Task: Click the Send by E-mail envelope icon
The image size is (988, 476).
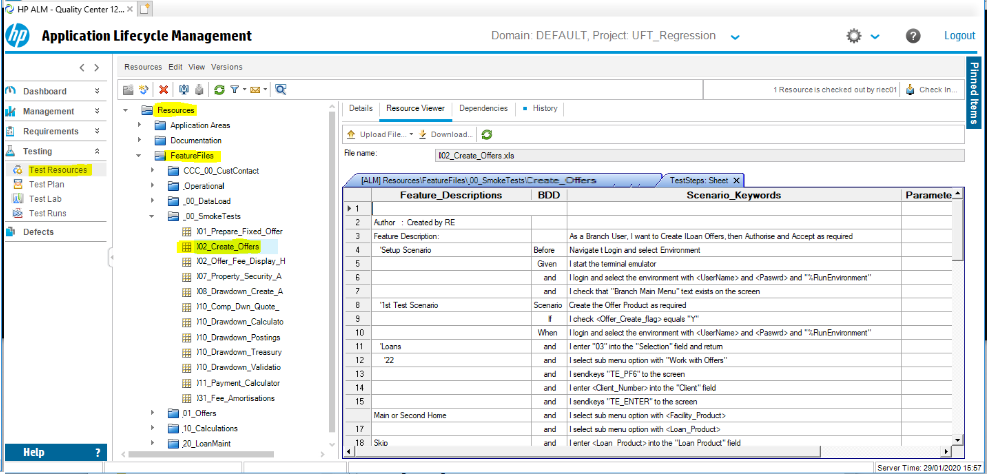Action: coord(257,90)
